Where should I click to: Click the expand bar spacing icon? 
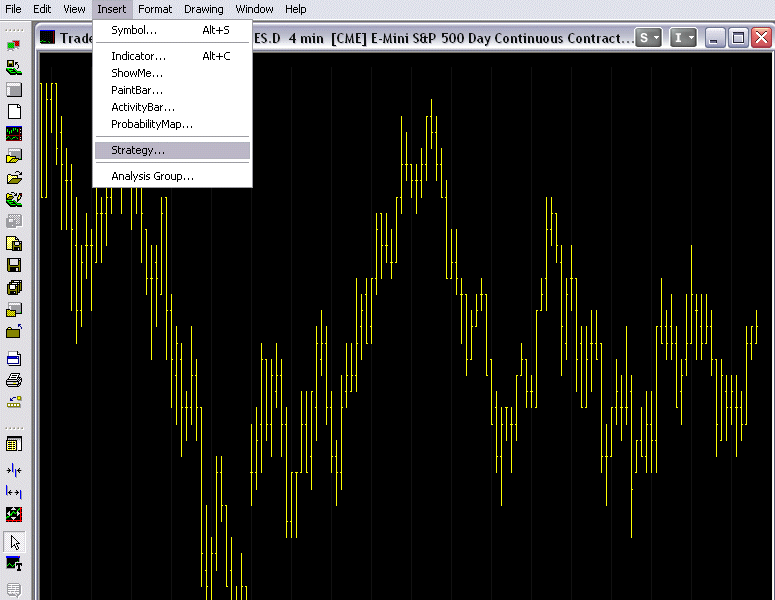tap(14, 491)
